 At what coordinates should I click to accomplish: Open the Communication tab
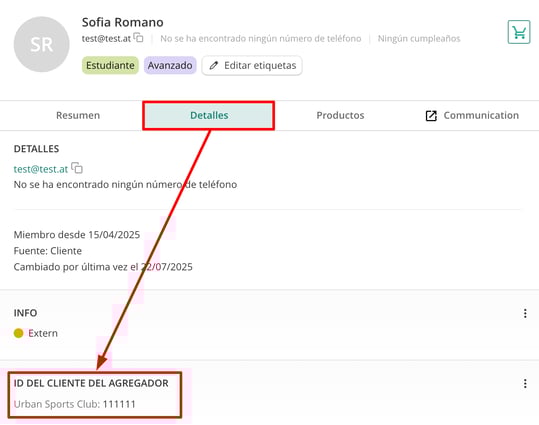[x=472, y=116]
